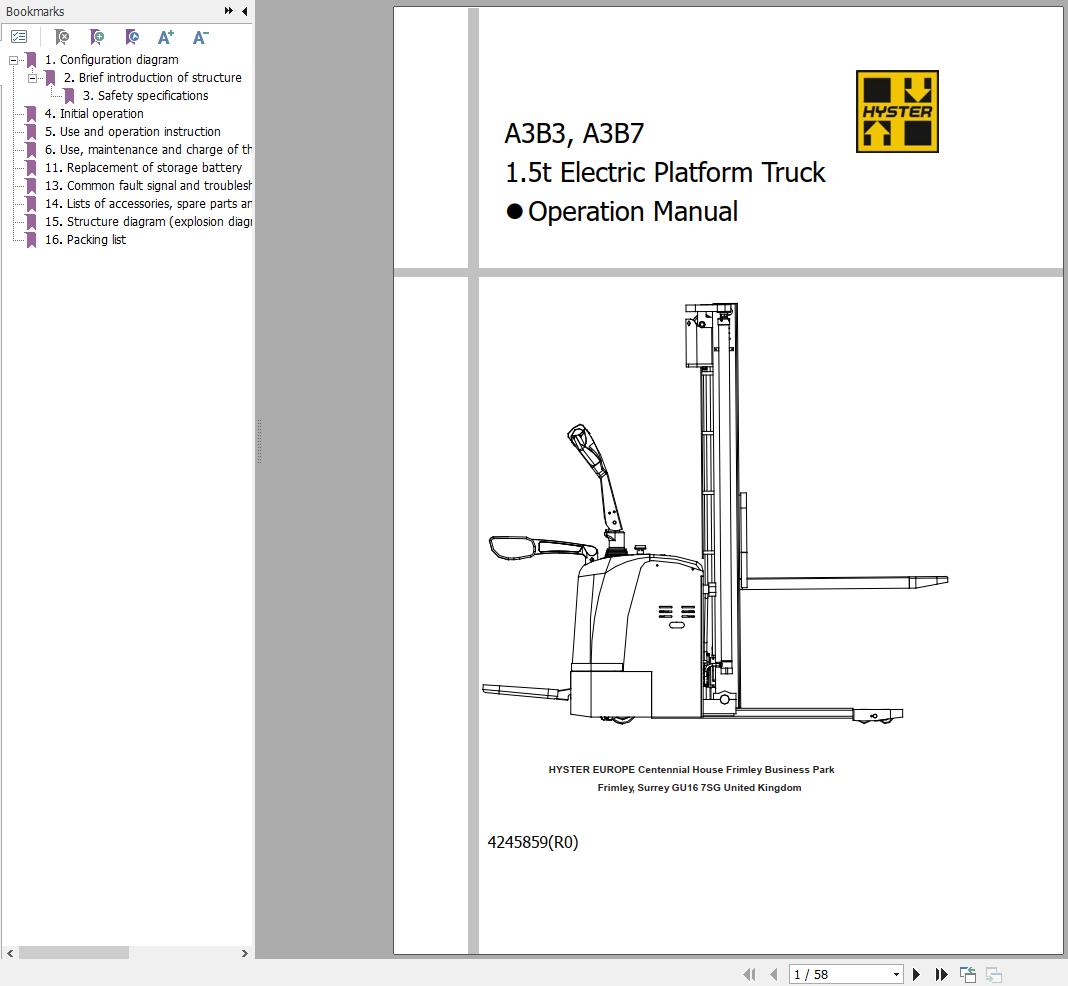Open bookmark 4. Initial operation
1068x986 pixels.
(94, 114)
